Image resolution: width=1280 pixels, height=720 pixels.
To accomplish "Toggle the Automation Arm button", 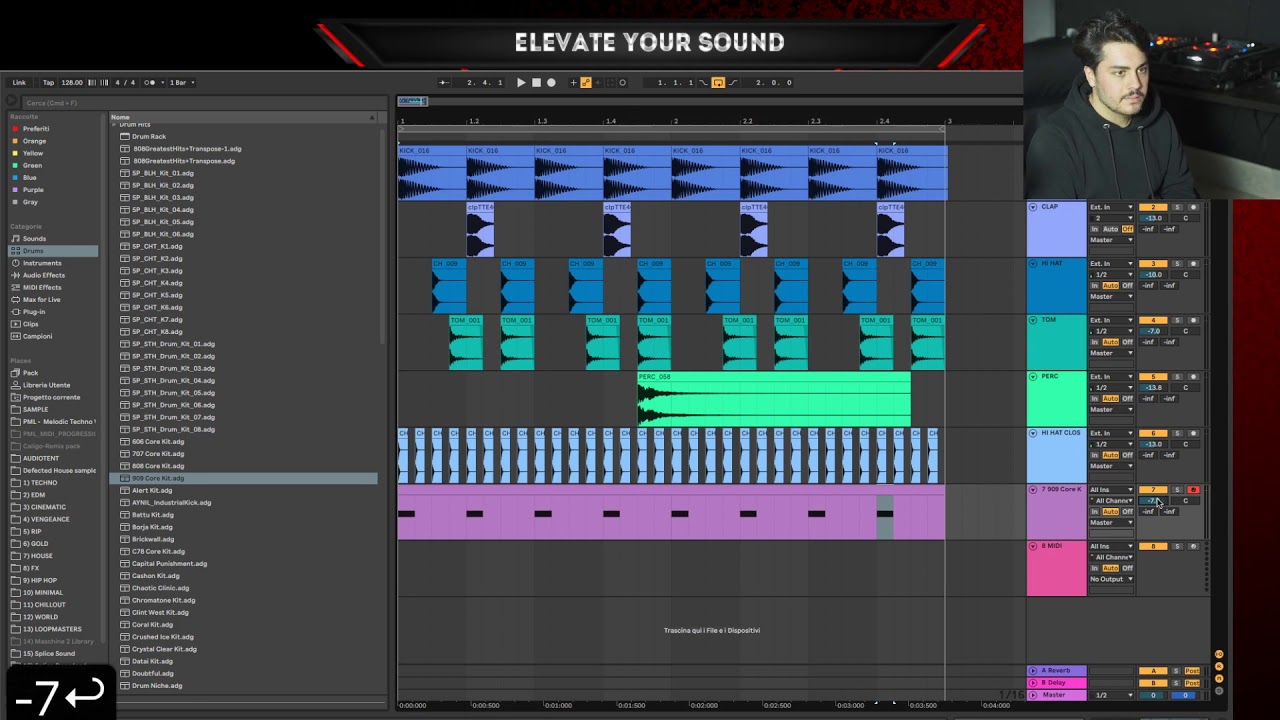I will (x=586, y=82).
